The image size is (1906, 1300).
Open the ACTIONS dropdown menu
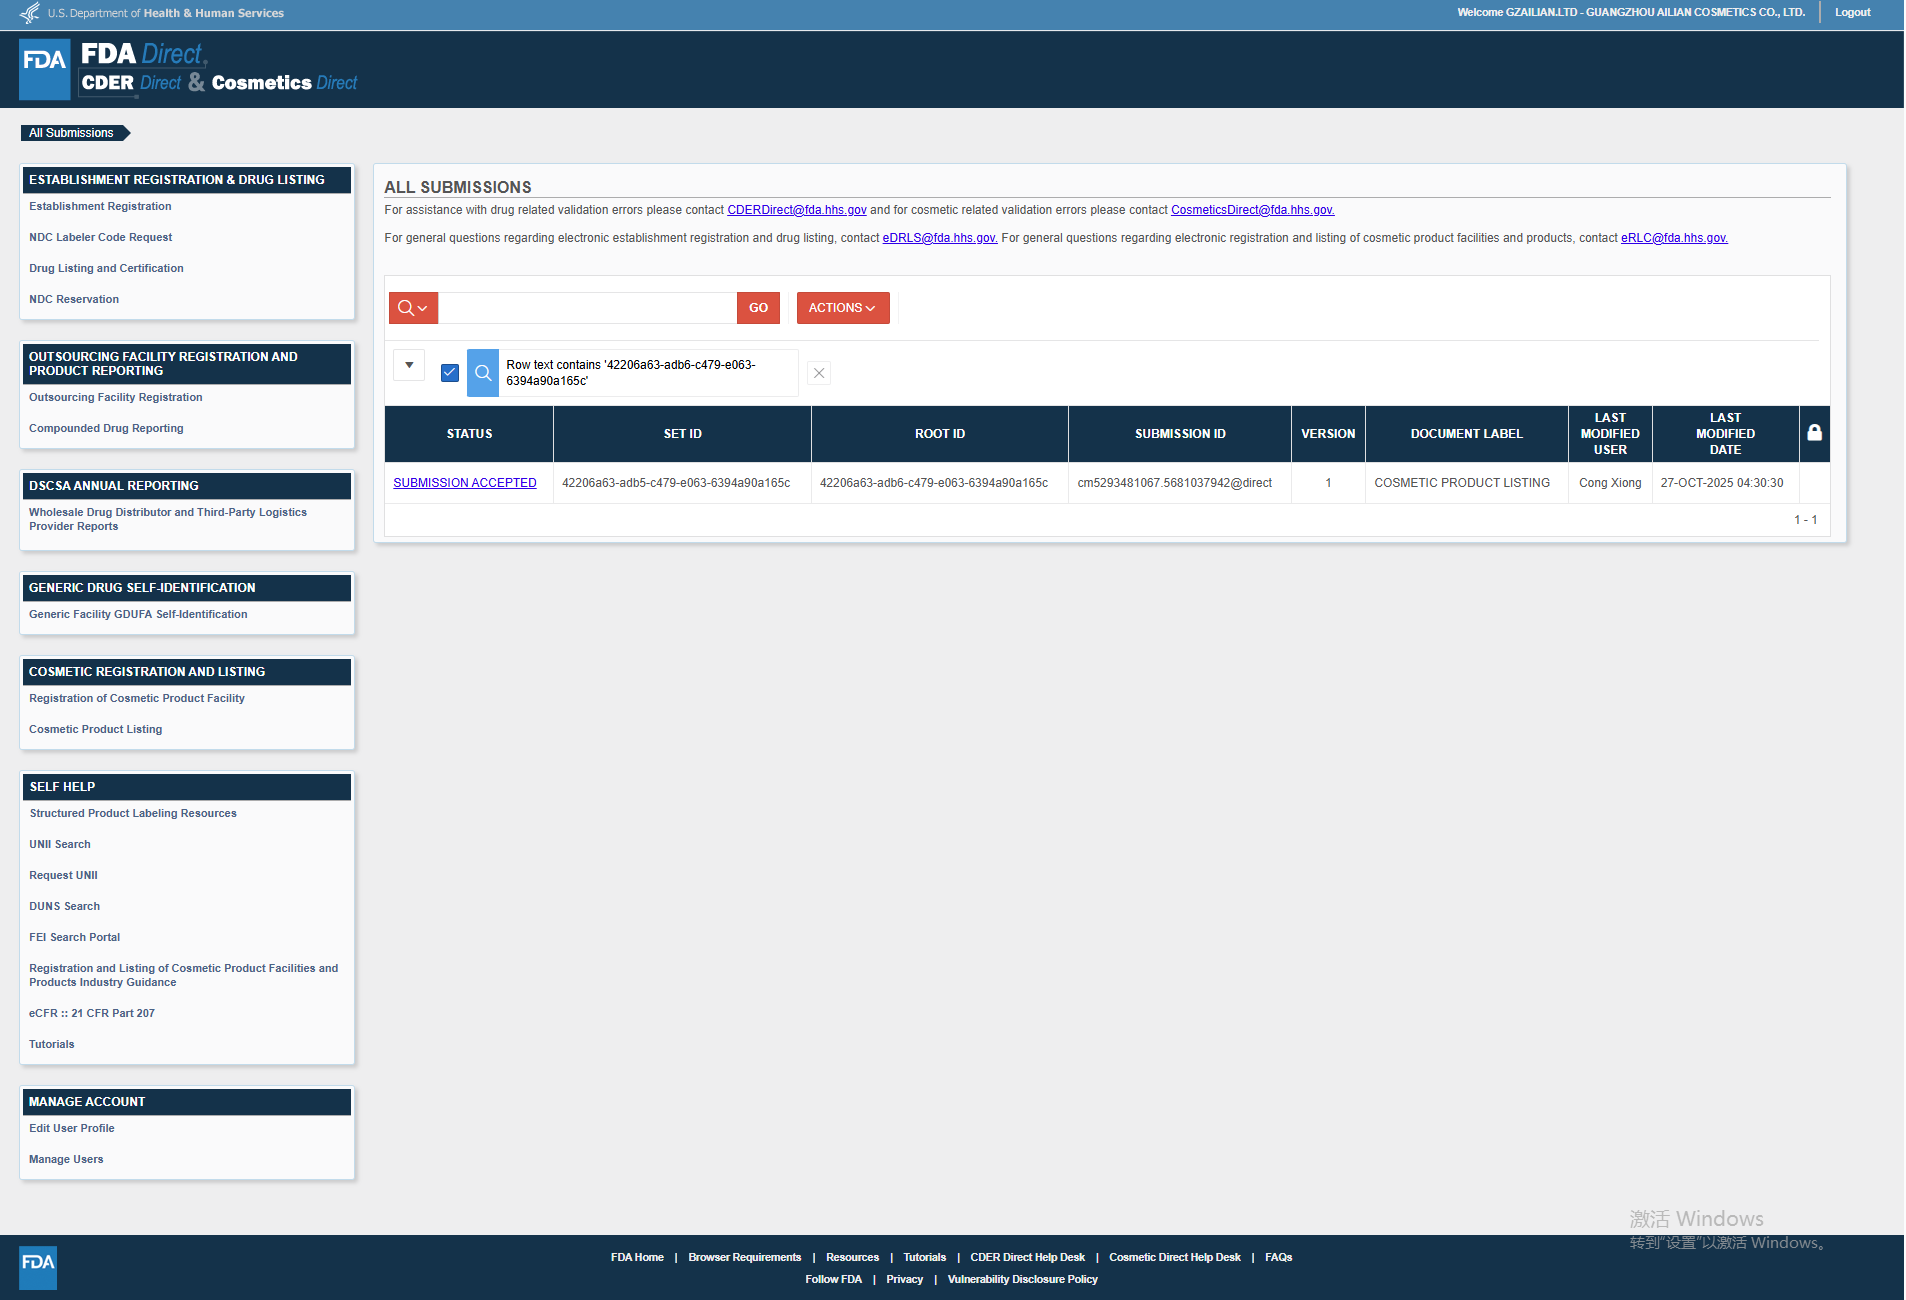click(842, 308)
